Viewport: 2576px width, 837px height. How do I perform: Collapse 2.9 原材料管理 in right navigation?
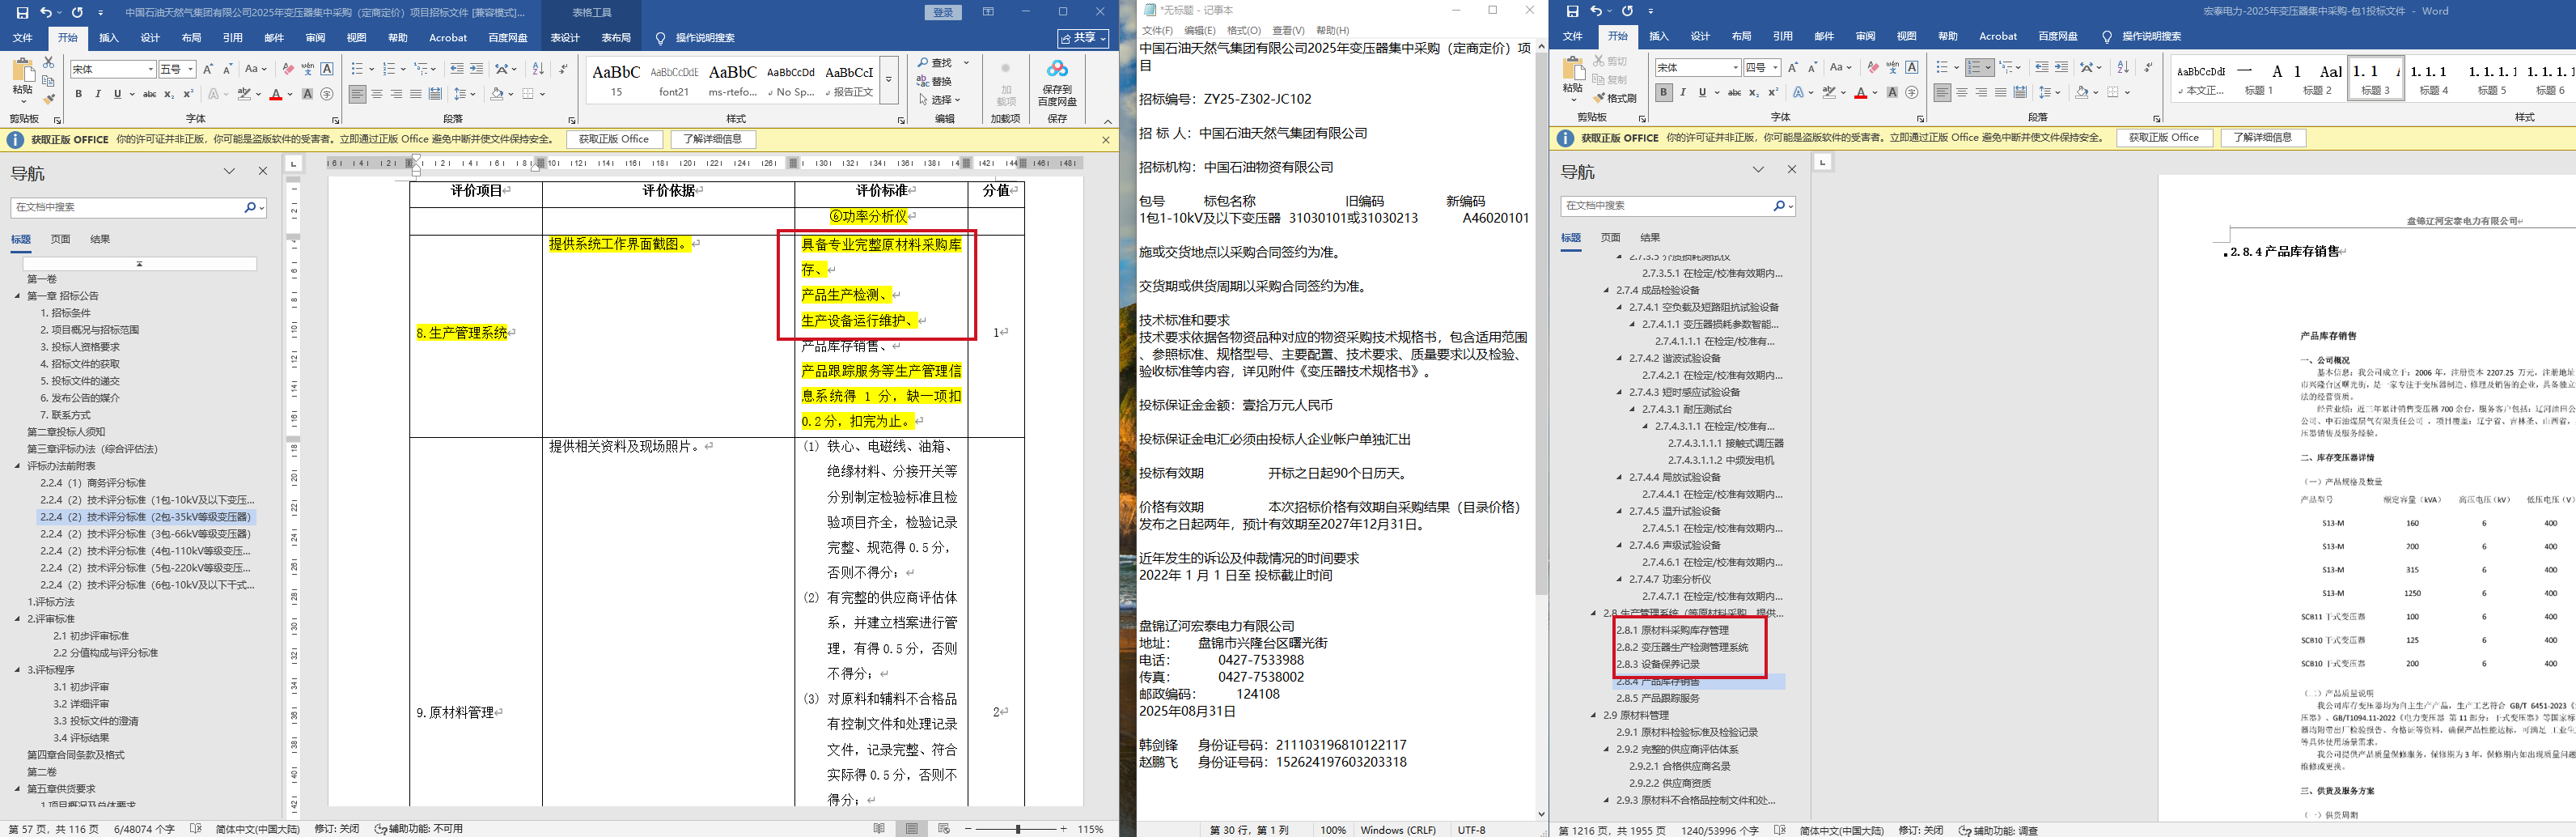pos(1594,715)
